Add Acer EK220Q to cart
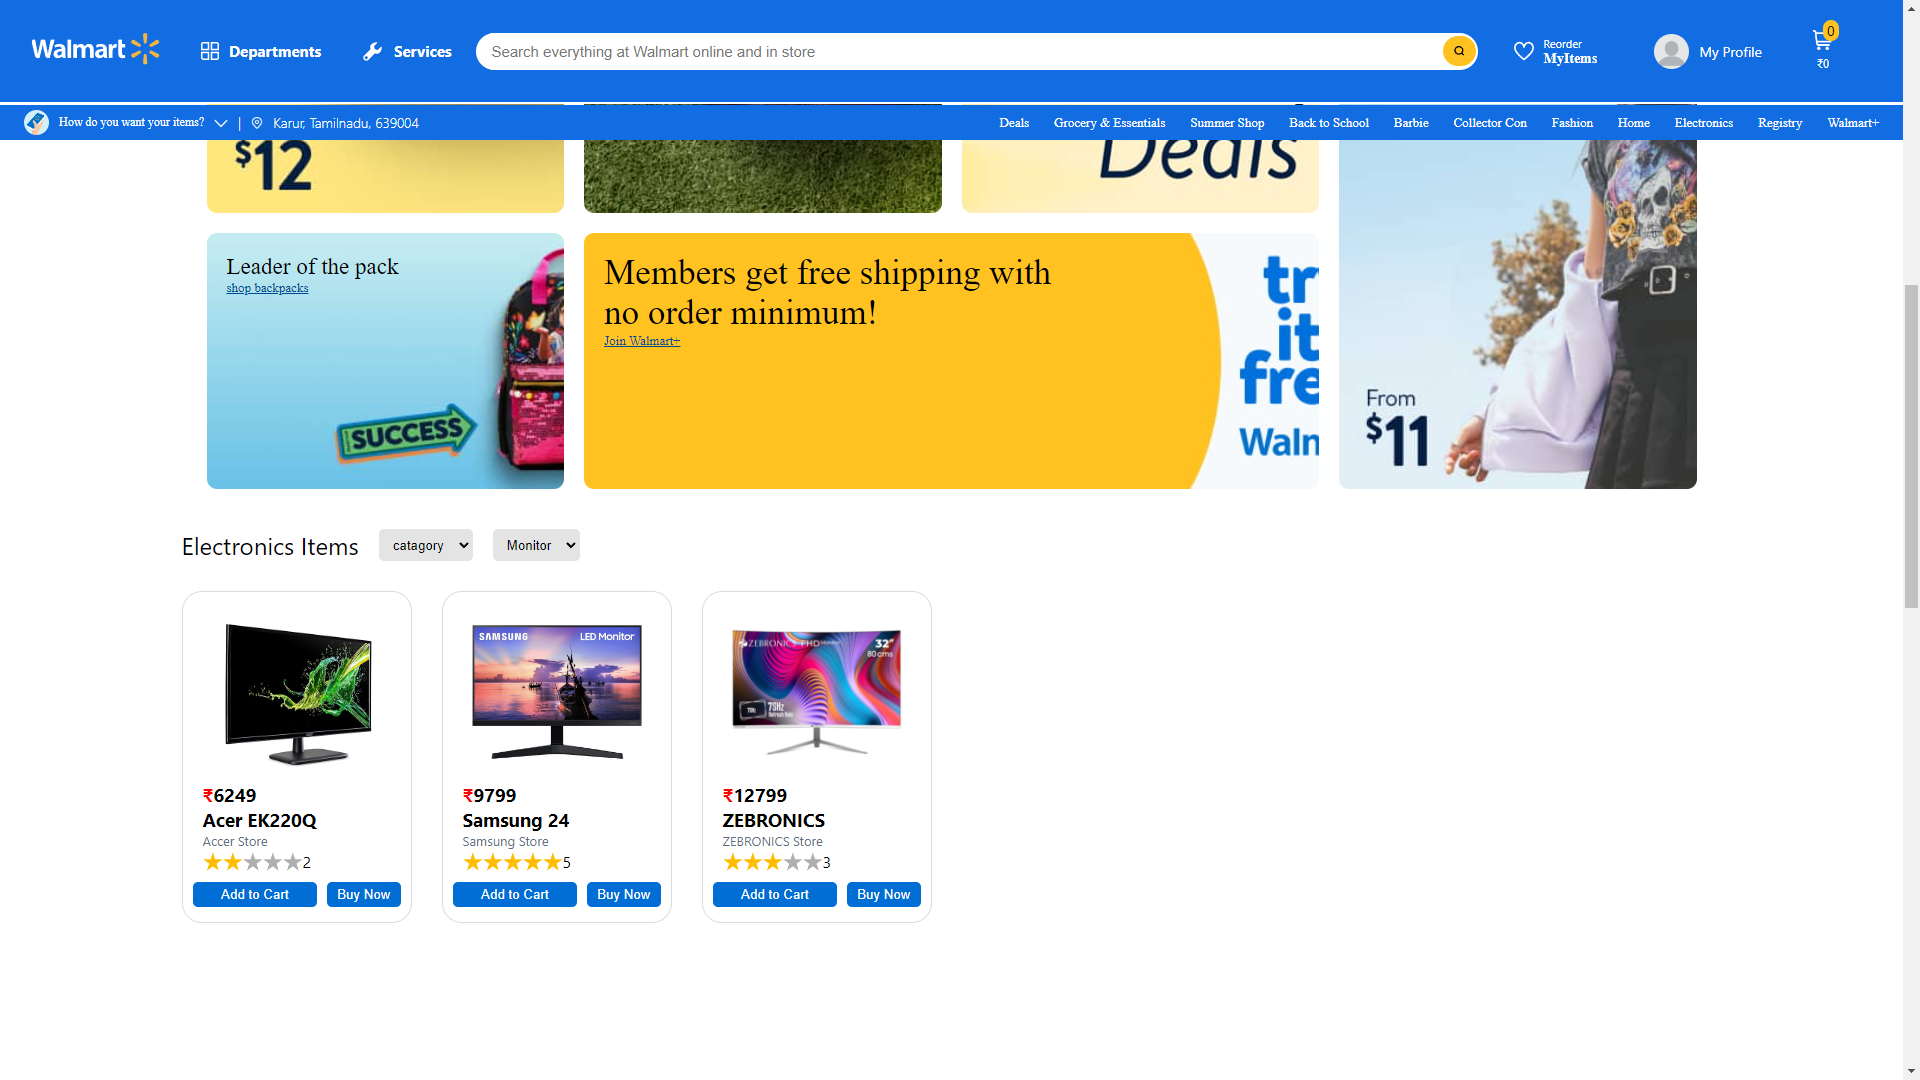Screen dimensions: 1920x1080 click(x=254, y=894)
